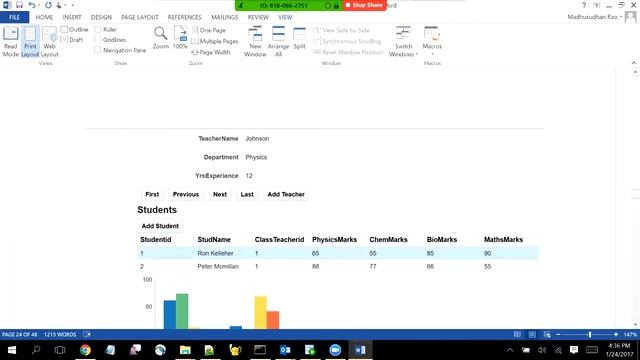Screen dimensions: 640x360
Task: Click the touch mode icon in quick access
Action: [x=59, y=5]
